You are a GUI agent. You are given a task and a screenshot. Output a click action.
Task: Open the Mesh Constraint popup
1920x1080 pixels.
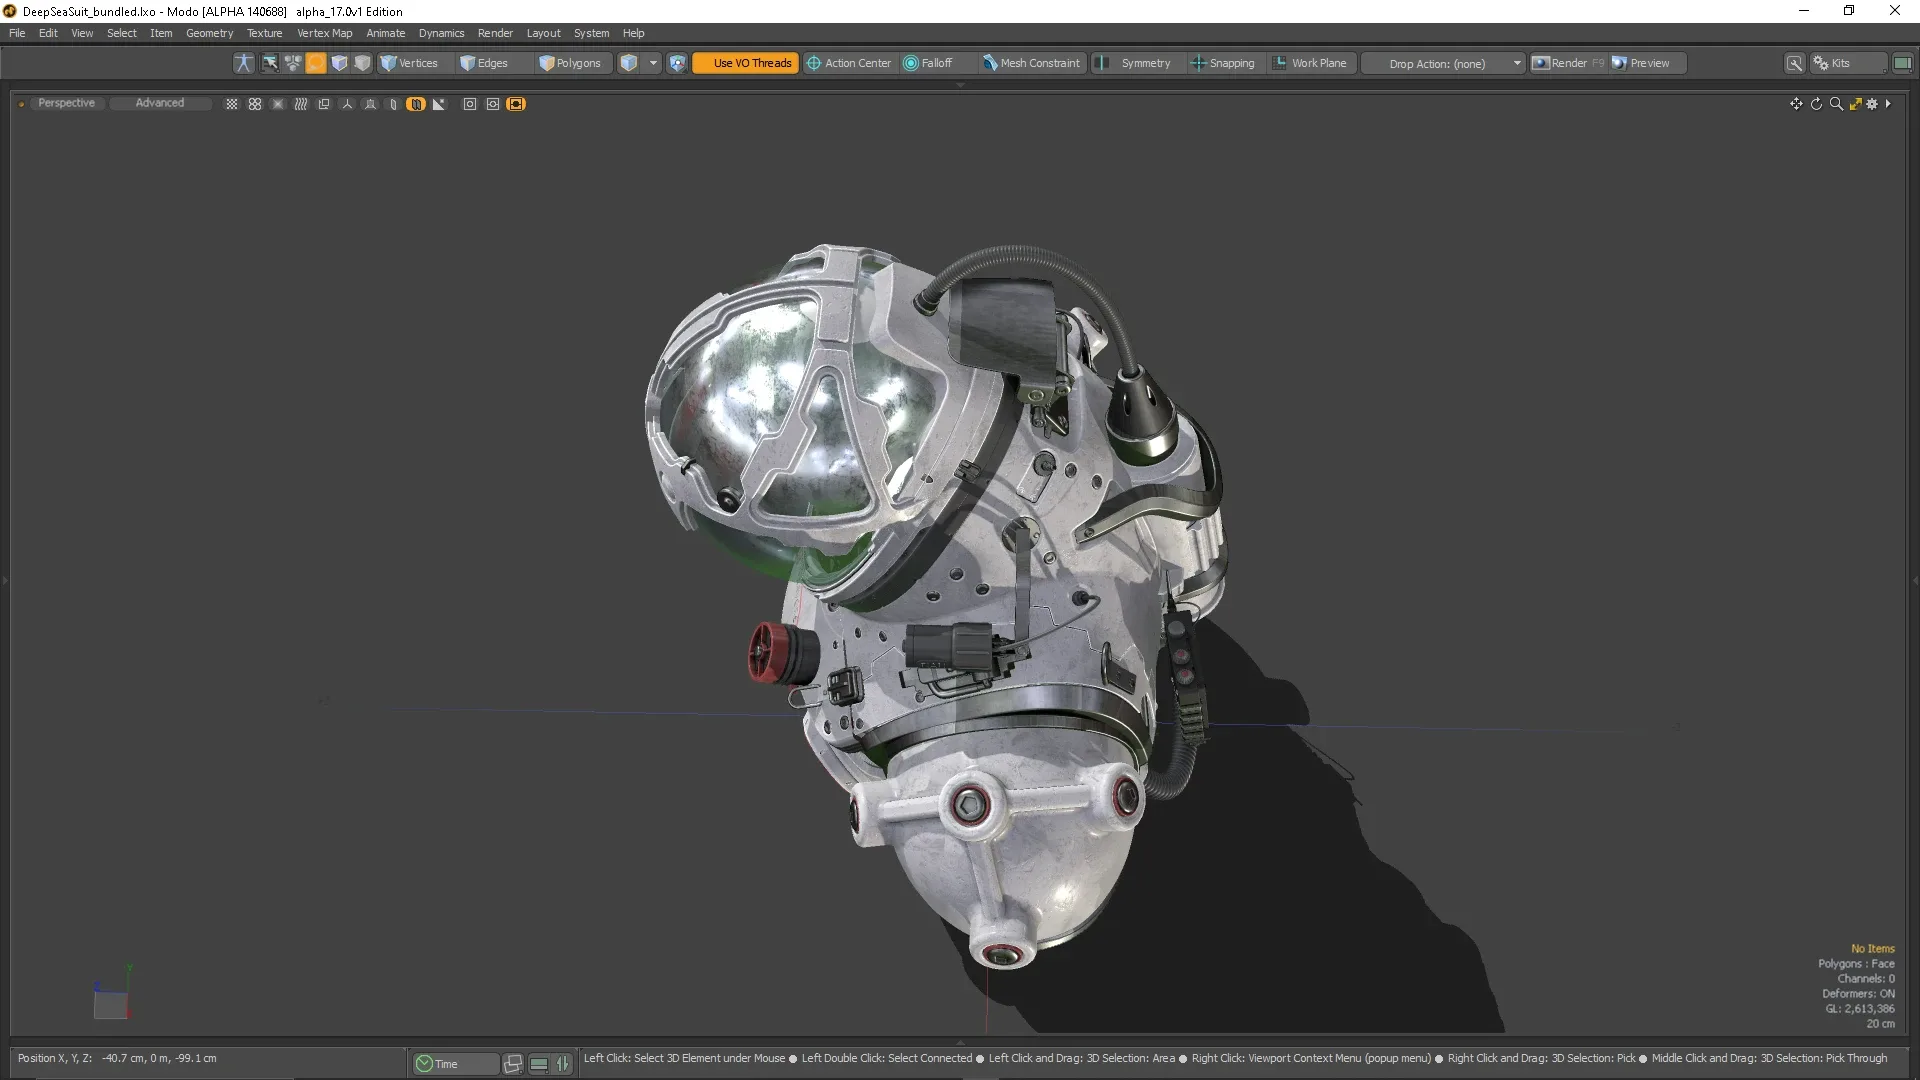1032,63
